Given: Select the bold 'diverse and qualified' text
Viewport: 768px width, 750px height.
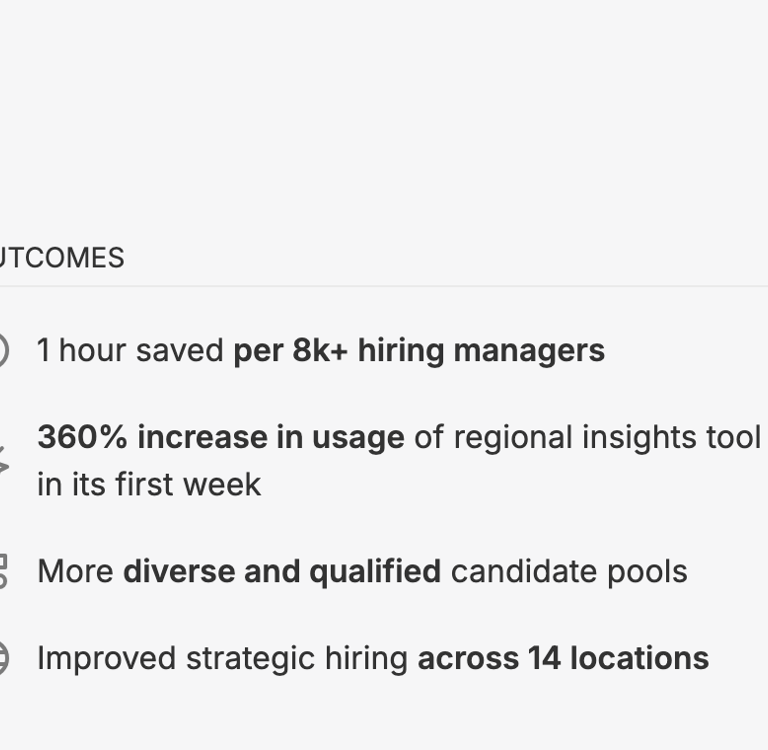Looking at the screenshot, I should [282, 573].
